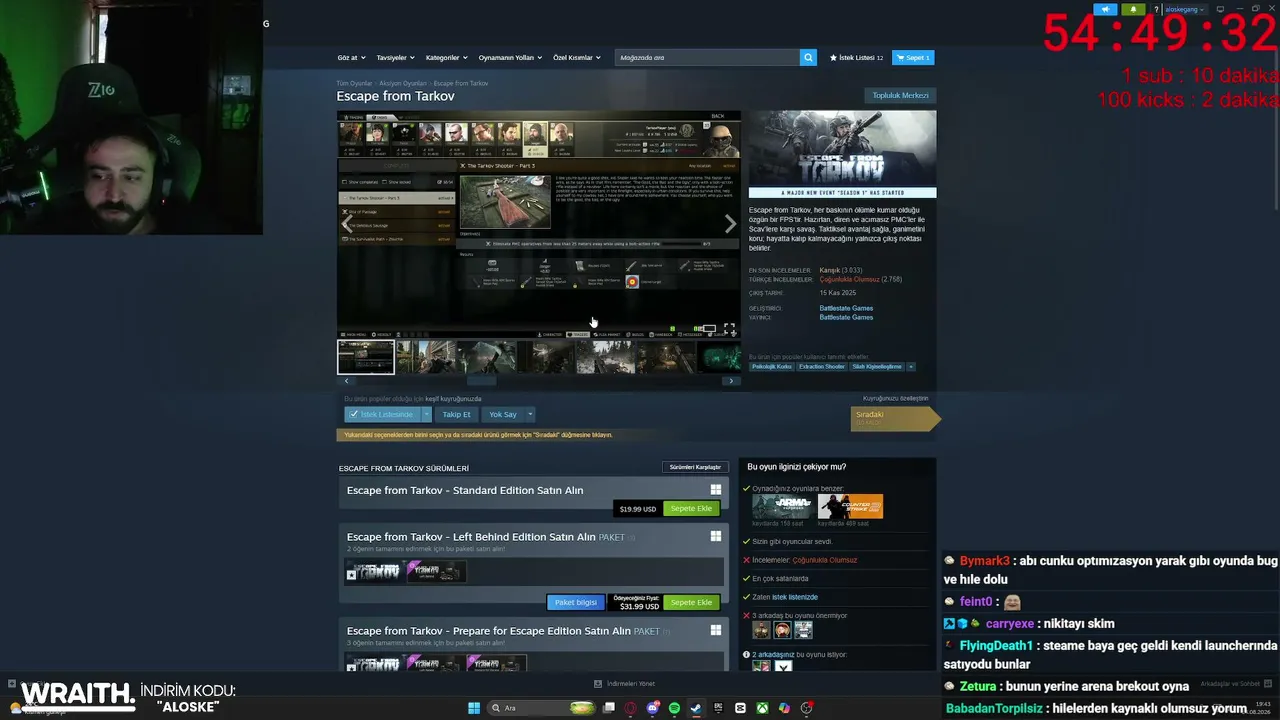Image resolution: width=1280 pixels, height=720 pixels.
Task: Open Çoğunlukla Olumsuz Turkish reviews link
Action: coord(849,280)
